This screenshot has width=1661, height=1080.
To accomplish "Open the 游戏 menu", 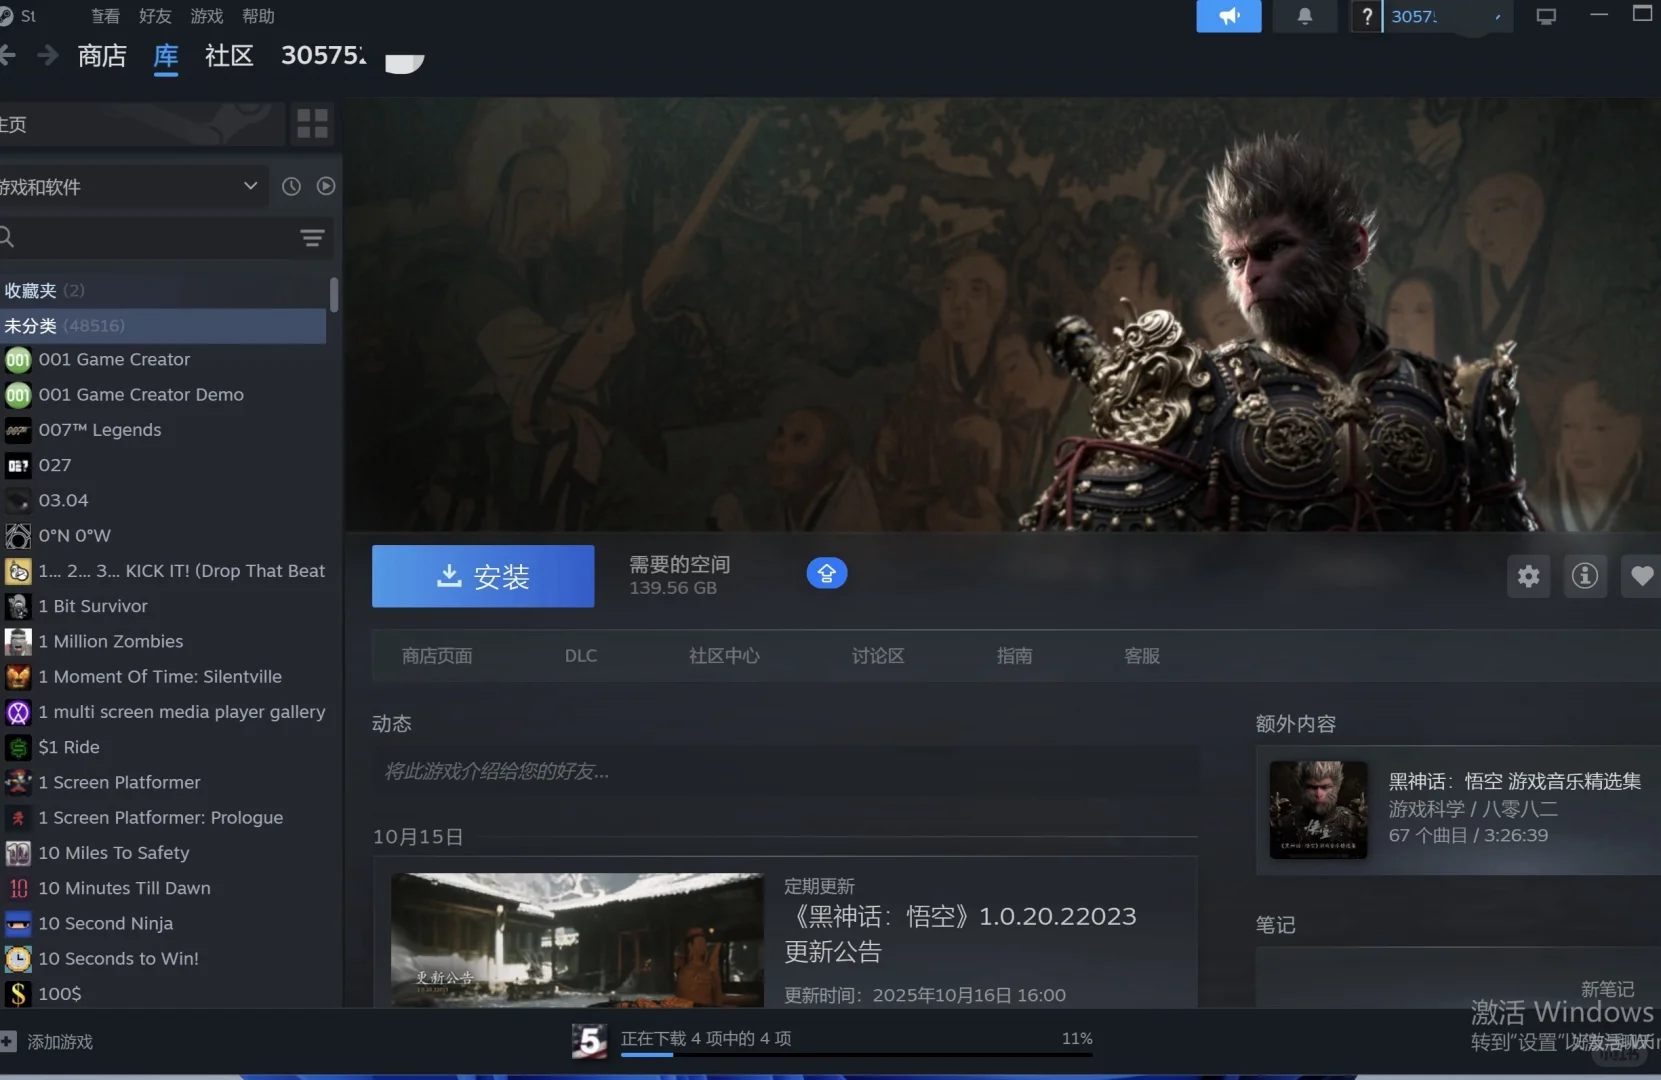I will 207,16.
